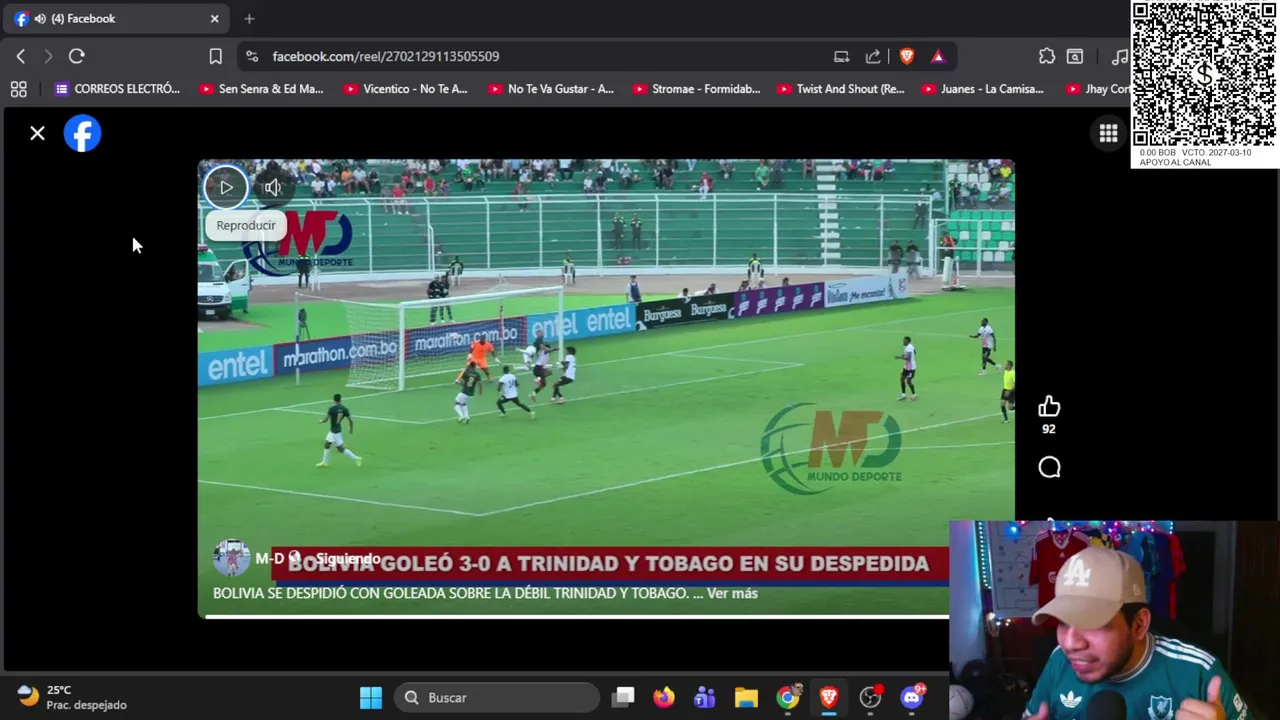The height and width of the screenshot is (720, 1280).
Task: Open the "Stromae - Formidab..." bookmark
Action: pos(695,89)
